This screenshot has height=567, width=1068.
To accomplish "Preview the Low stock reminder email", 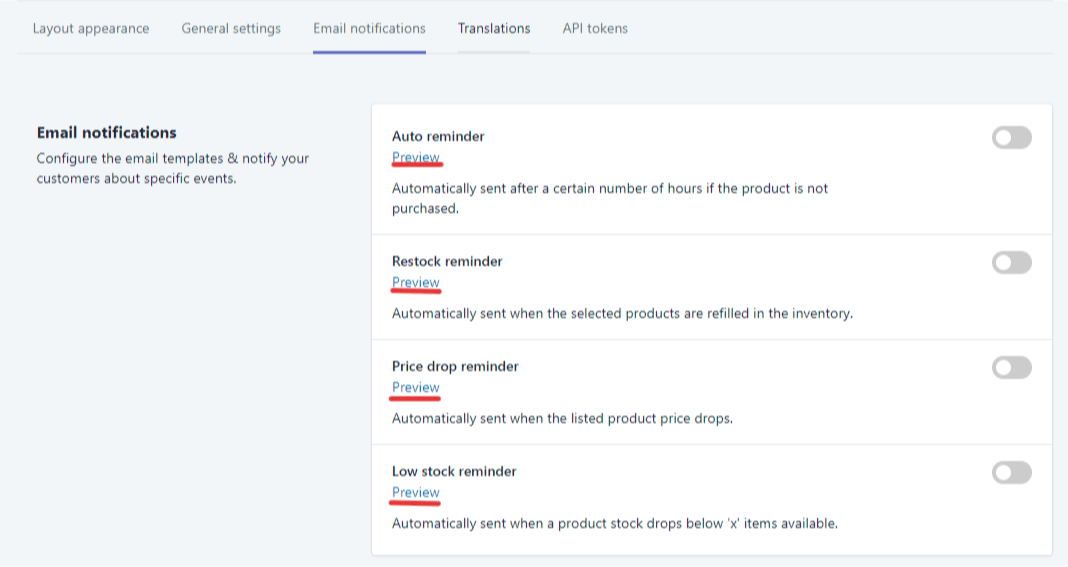I will (x=416, y=493).
